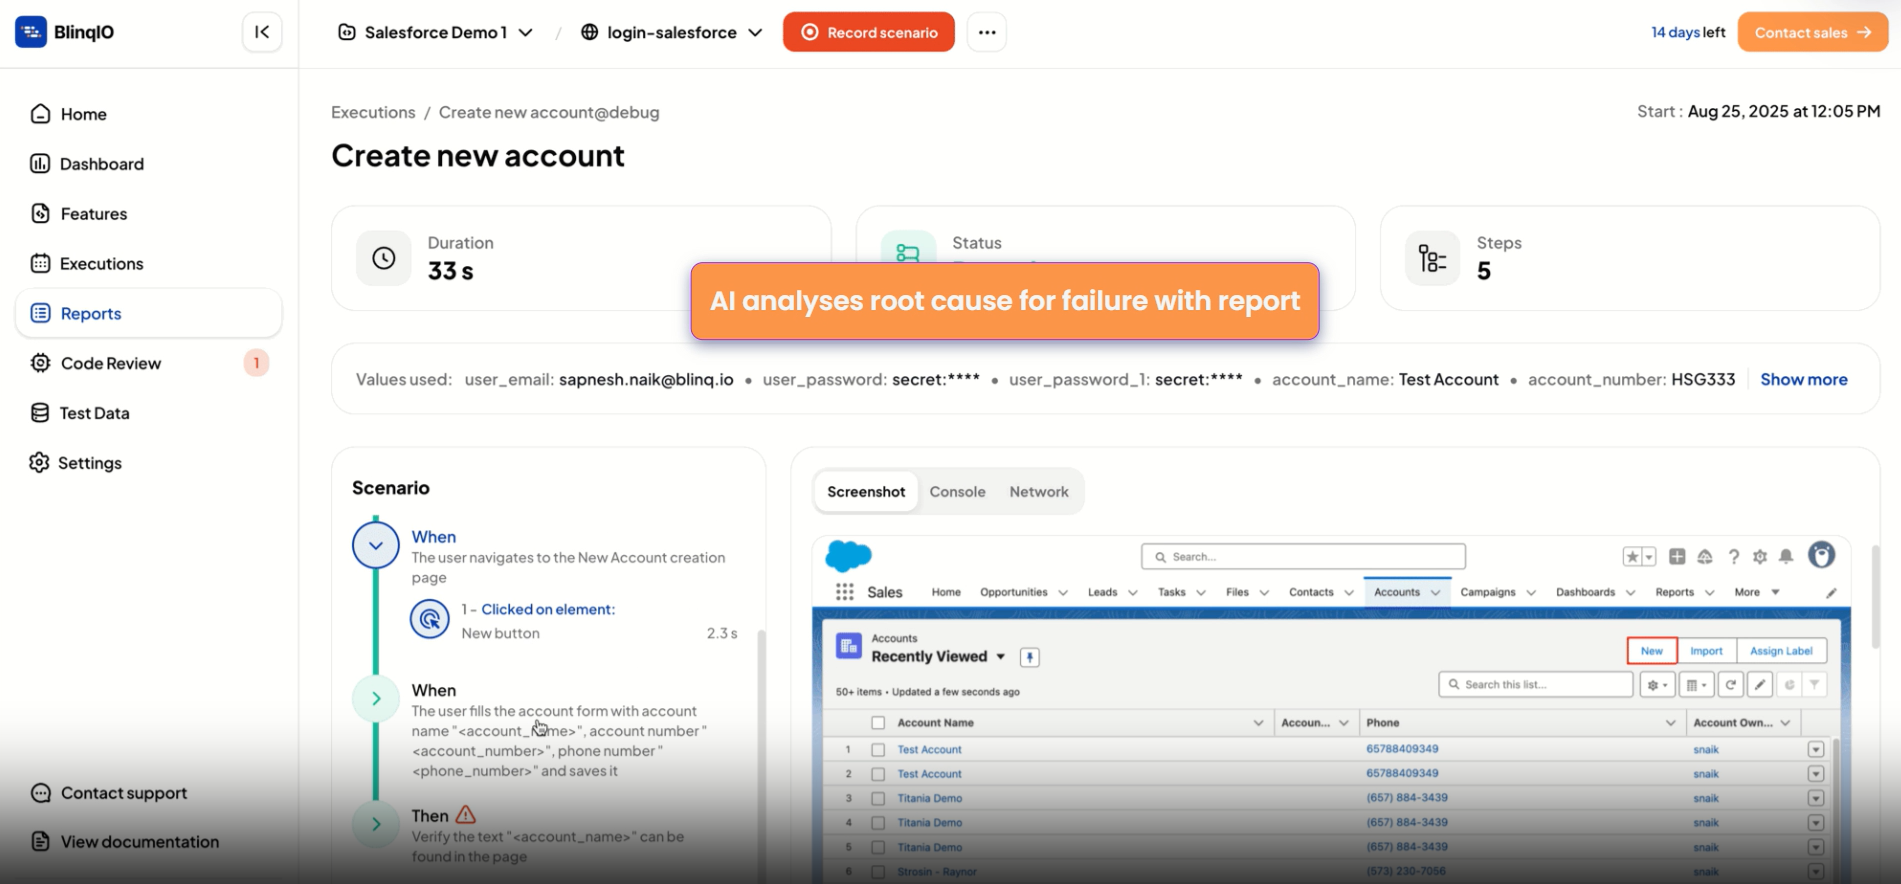Click the New button in Accounts
1901x884 pixels.
click(x=1652, y=651)
